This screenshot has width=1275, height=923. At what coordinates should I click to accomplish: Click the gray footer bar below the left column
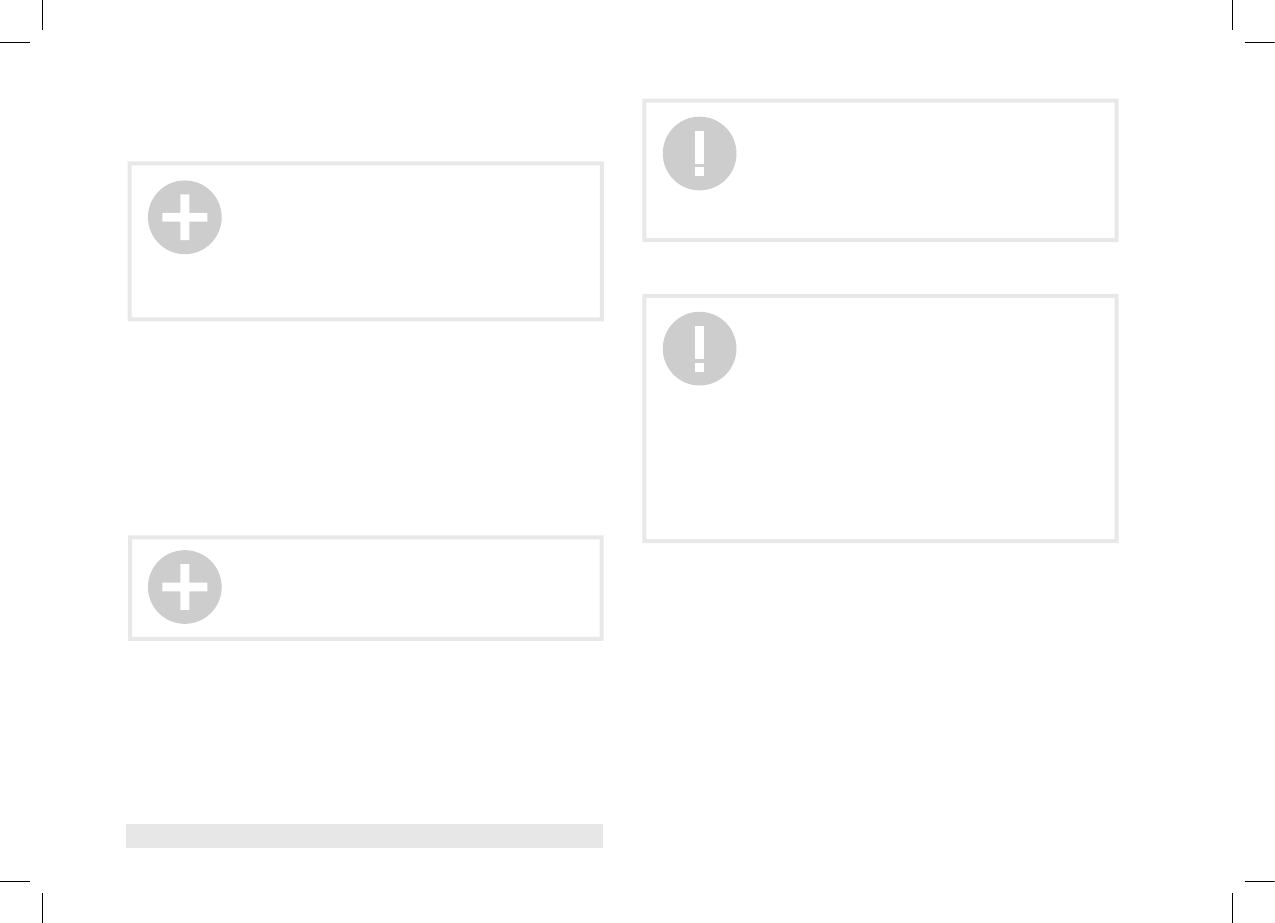tap(364, 836)
